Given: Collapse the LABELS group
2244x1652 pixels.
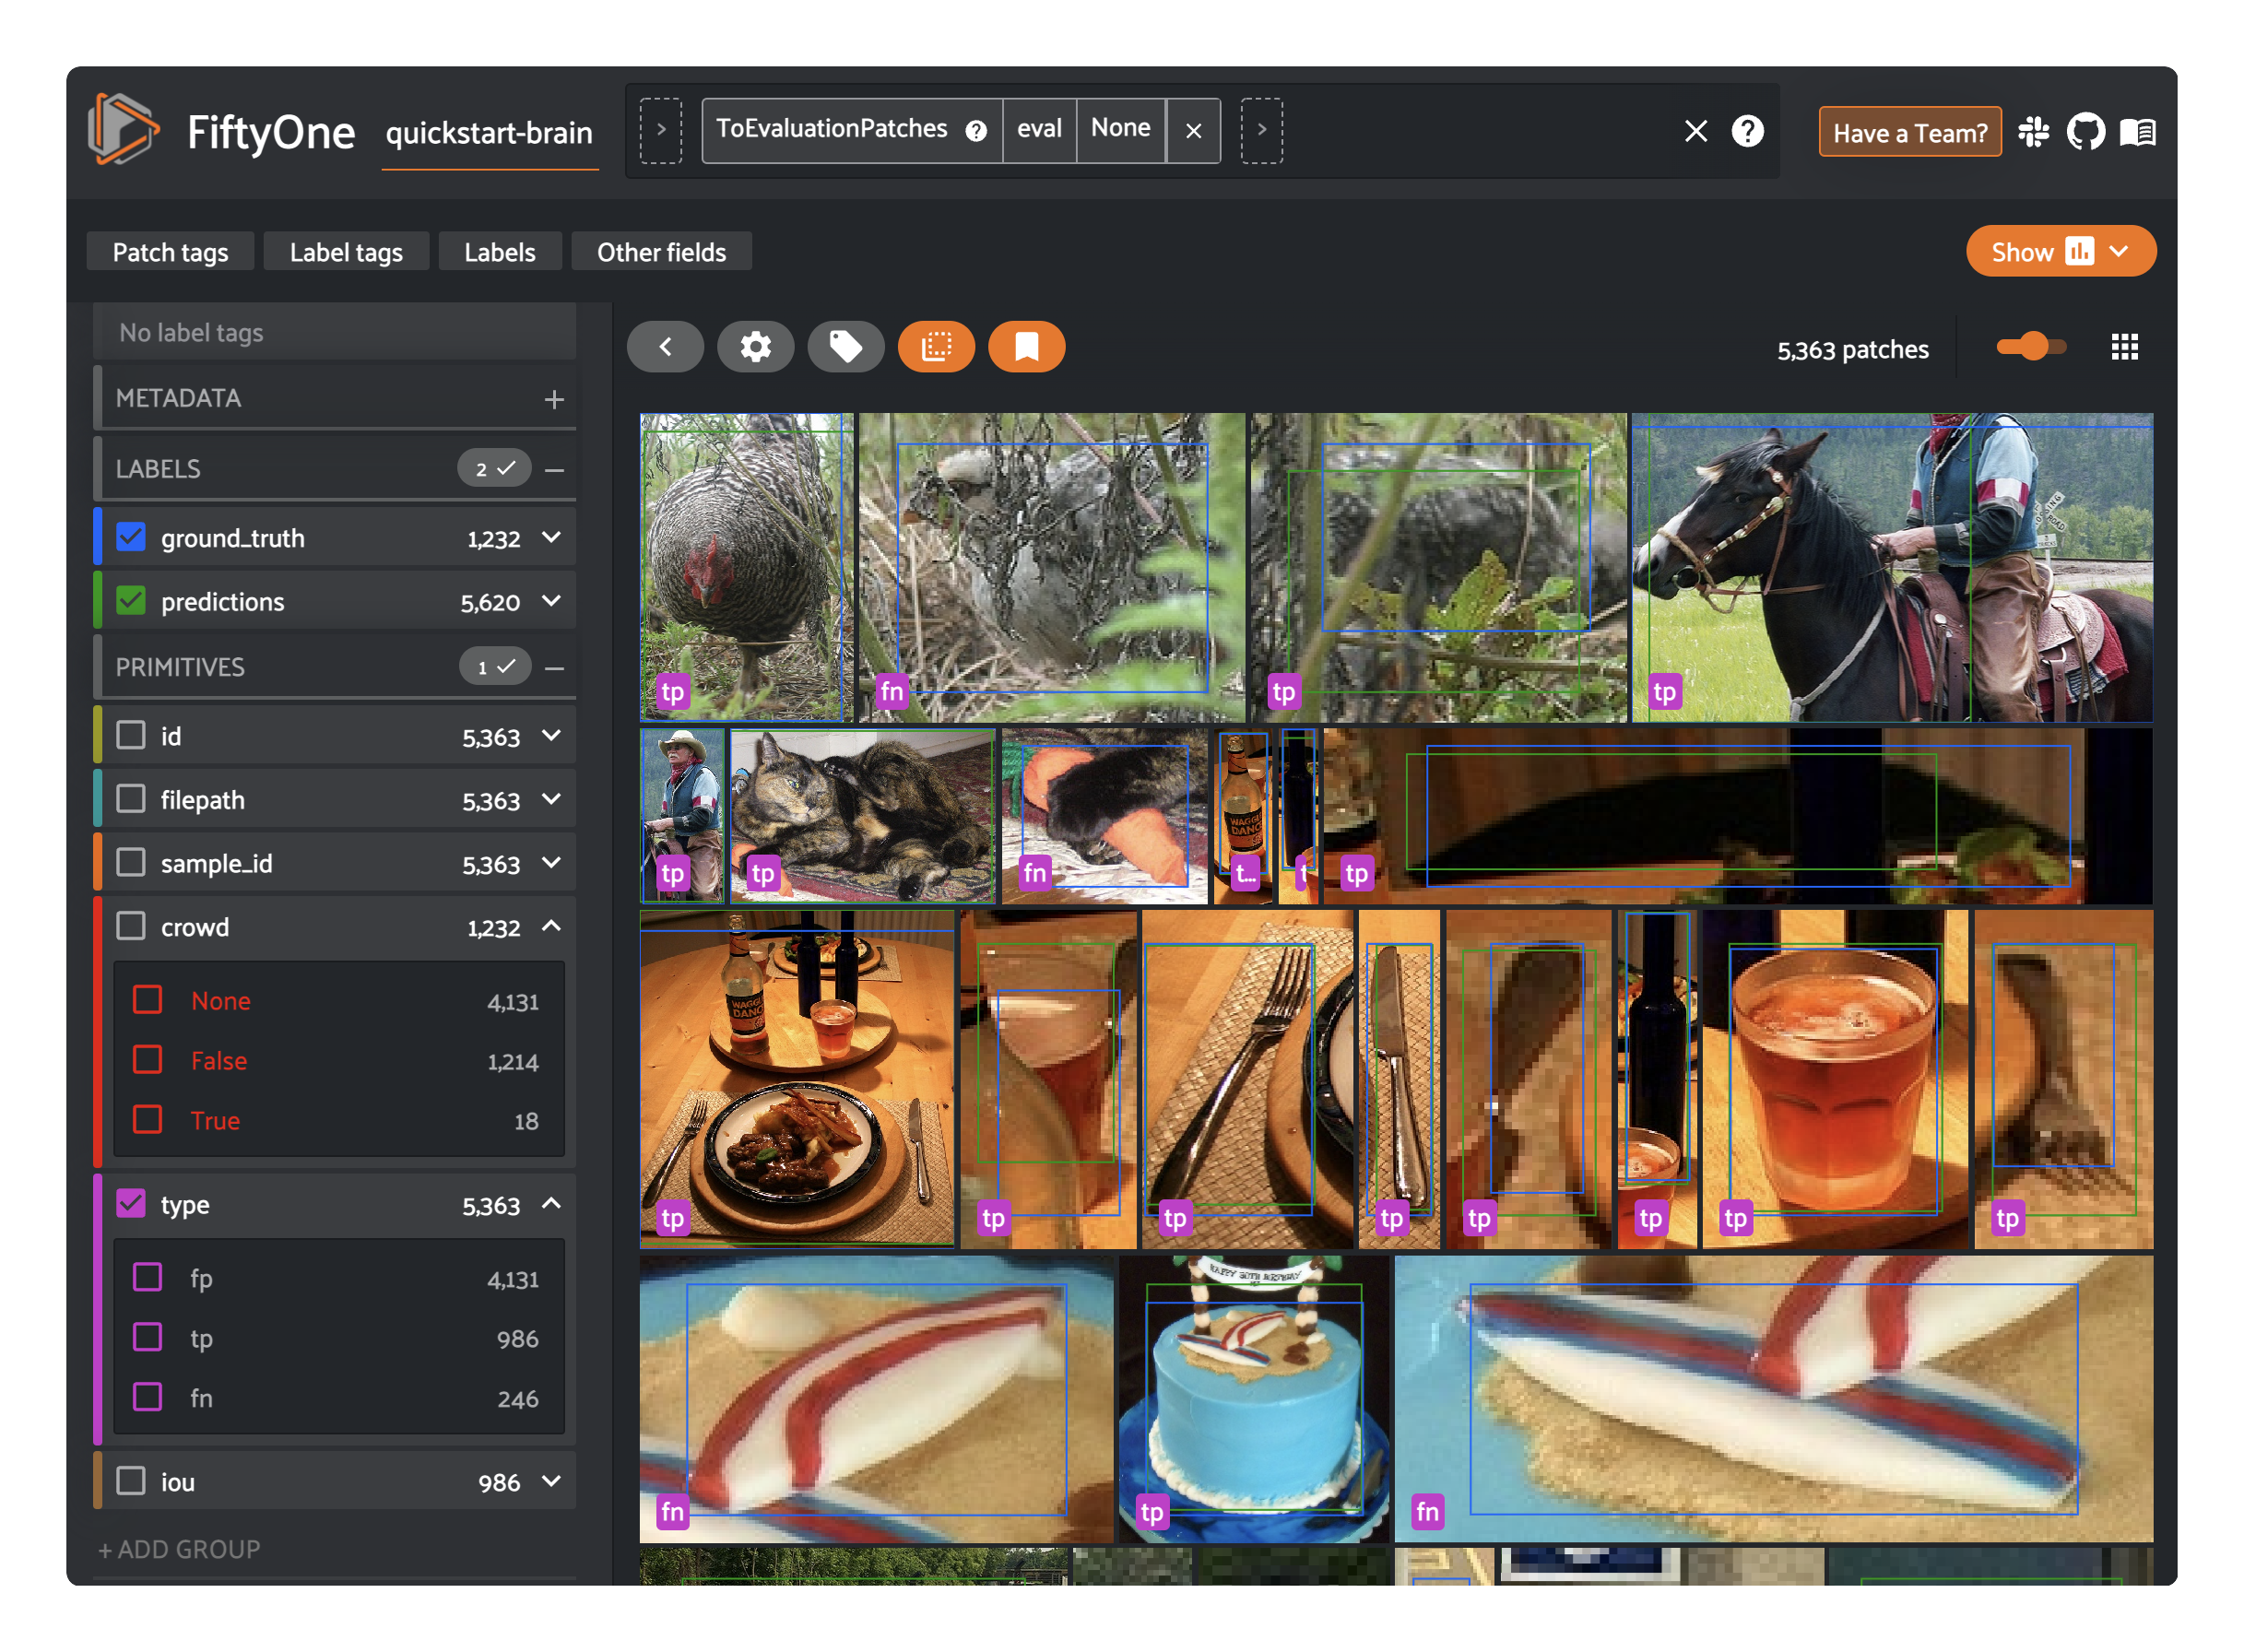Looking at the screenshot, I should click(554, 469).
